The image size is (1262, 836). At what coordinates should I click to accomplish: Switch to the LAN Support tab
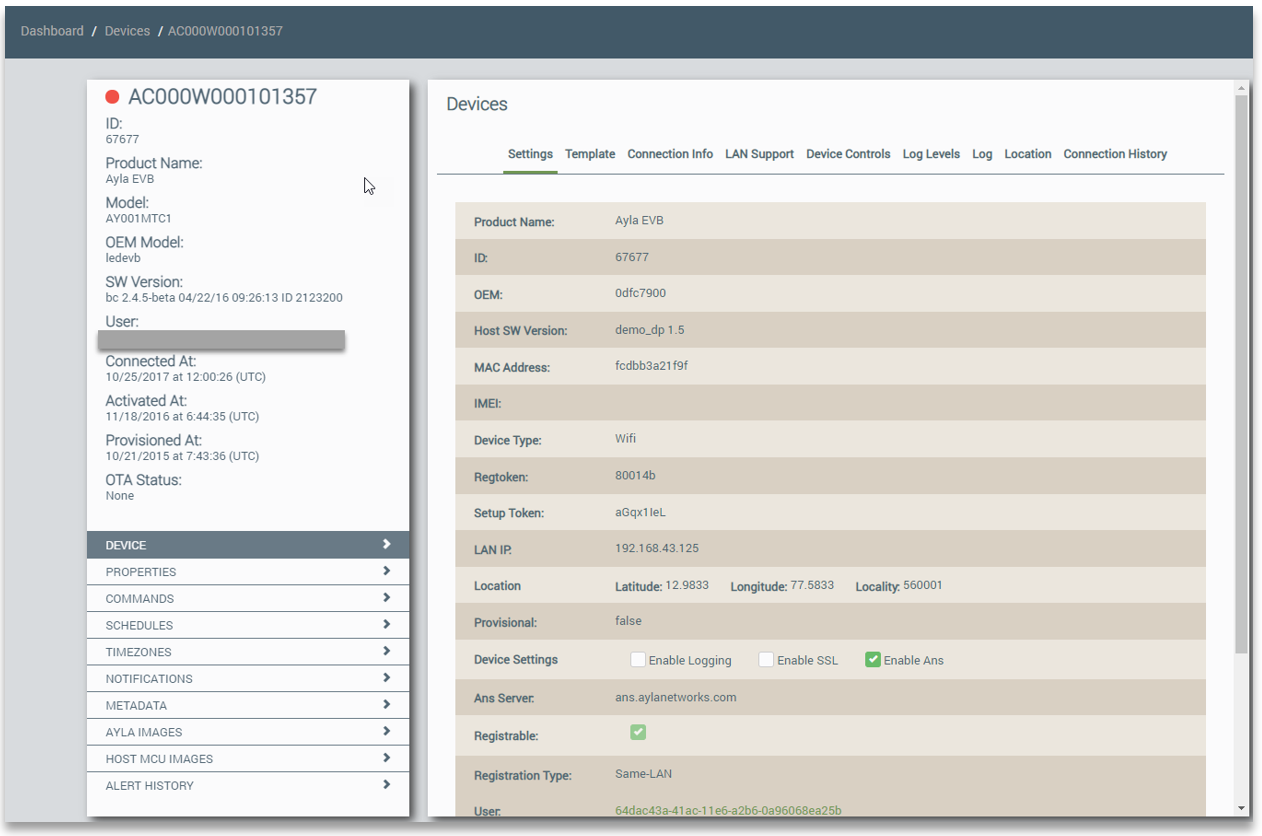(759, 154)
